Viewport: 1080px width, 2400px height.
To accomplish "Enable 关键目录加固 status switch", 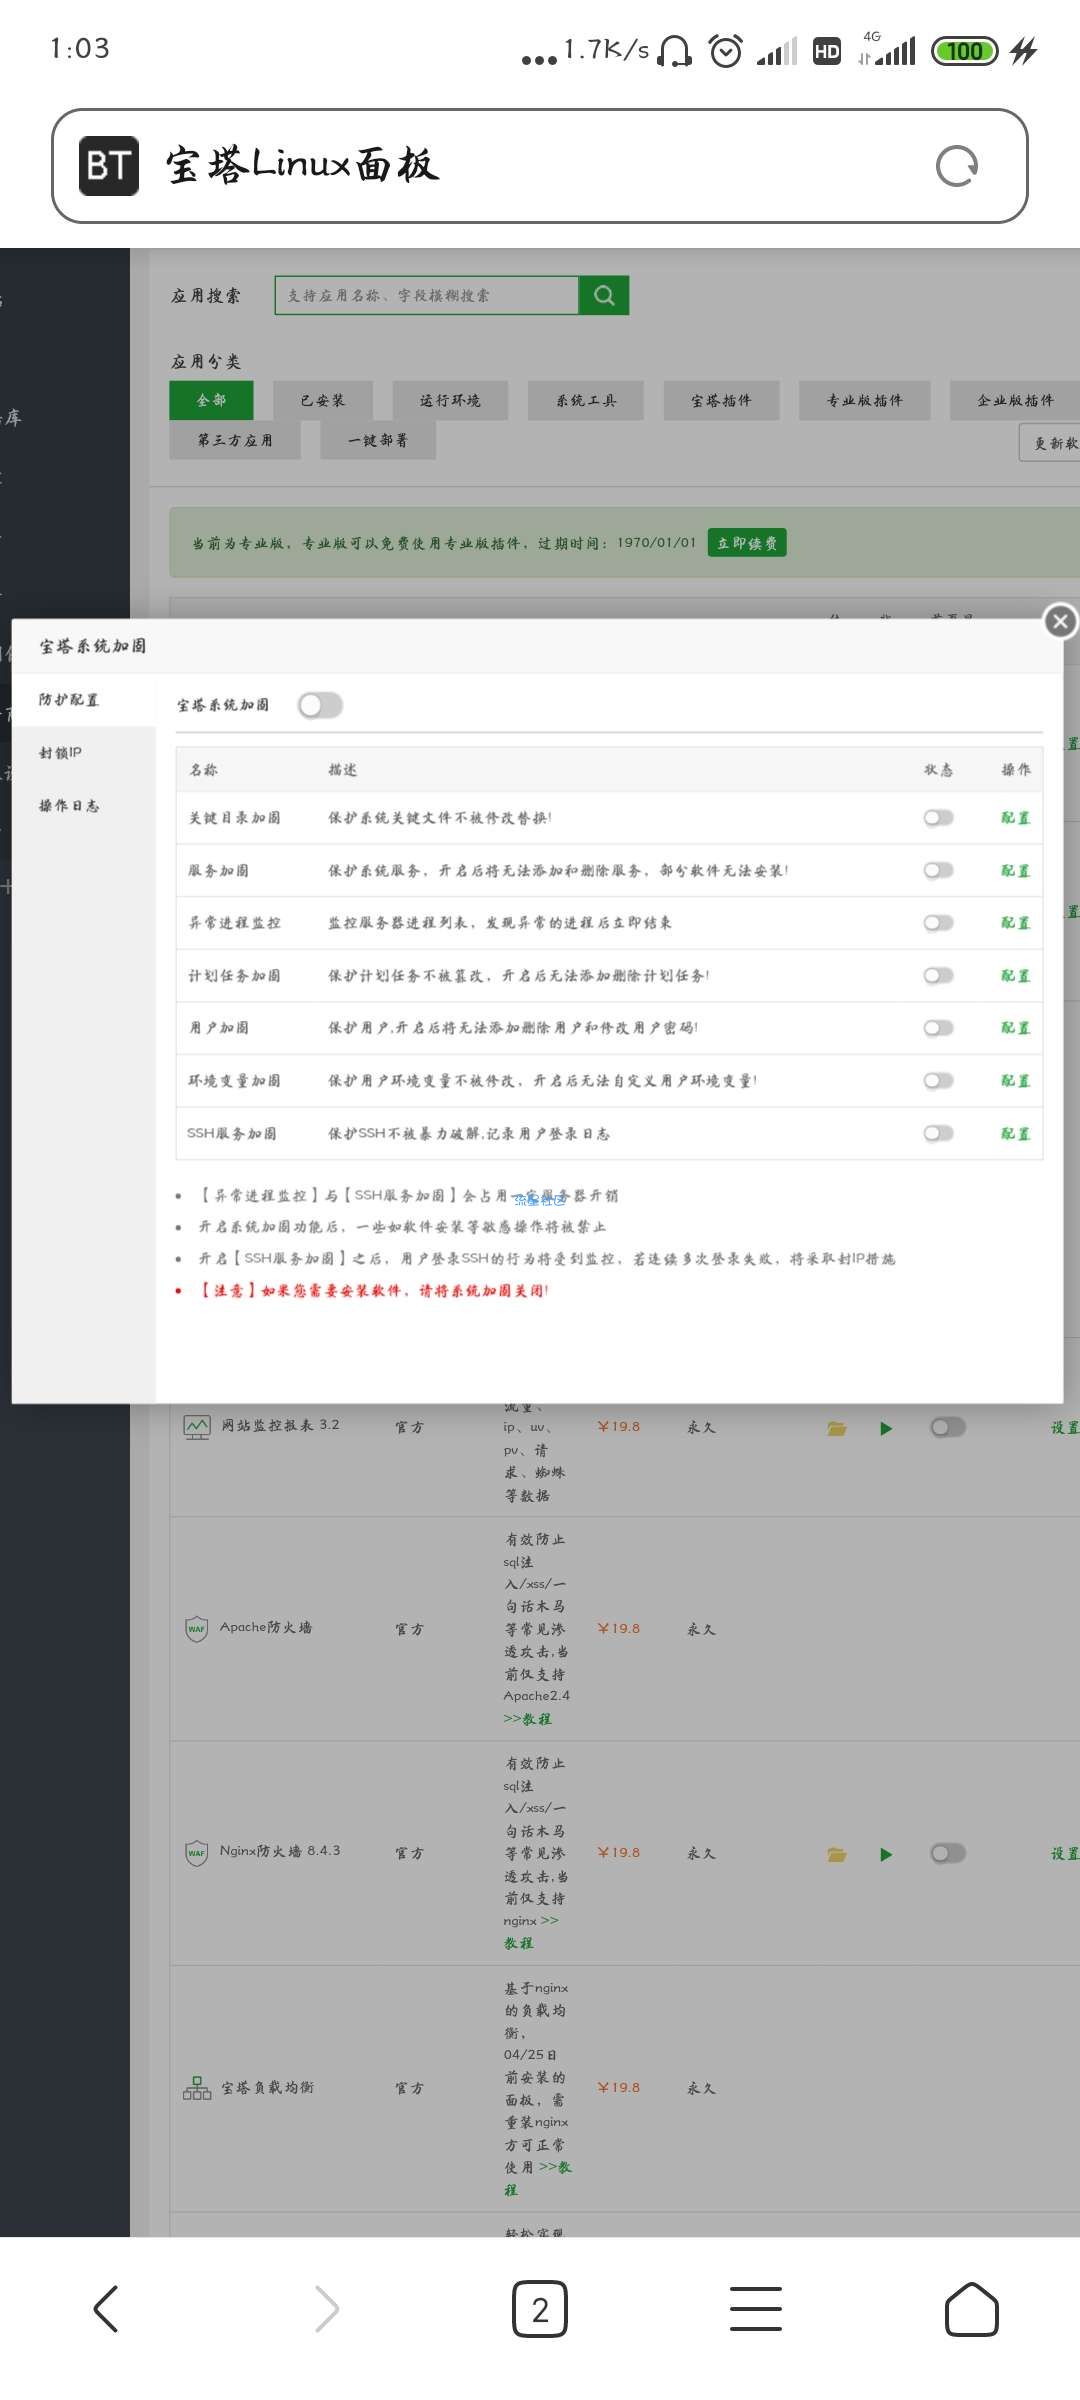I will pos(938,818).
